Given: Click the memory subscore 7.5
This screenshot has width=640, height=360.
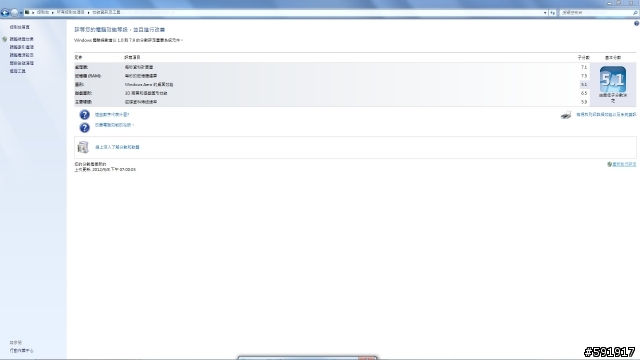Looking at the screenshot, I should (584, 76).
